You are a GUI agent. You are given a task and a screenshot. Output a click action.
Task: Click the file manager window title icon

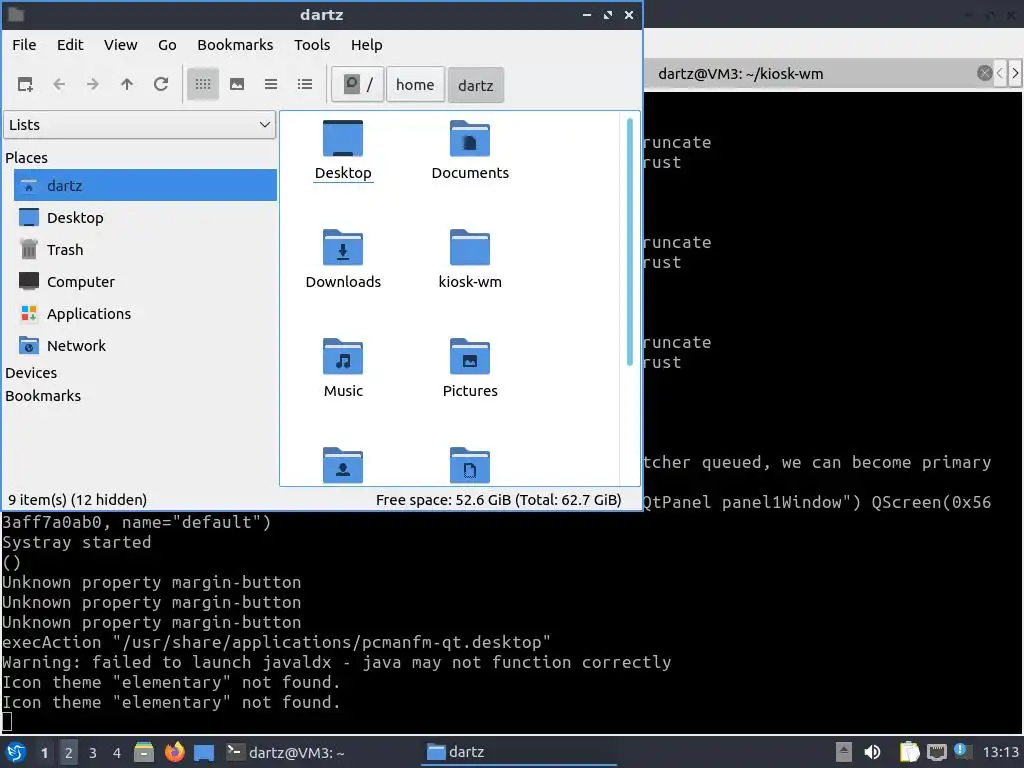click(x=16, y=14)
